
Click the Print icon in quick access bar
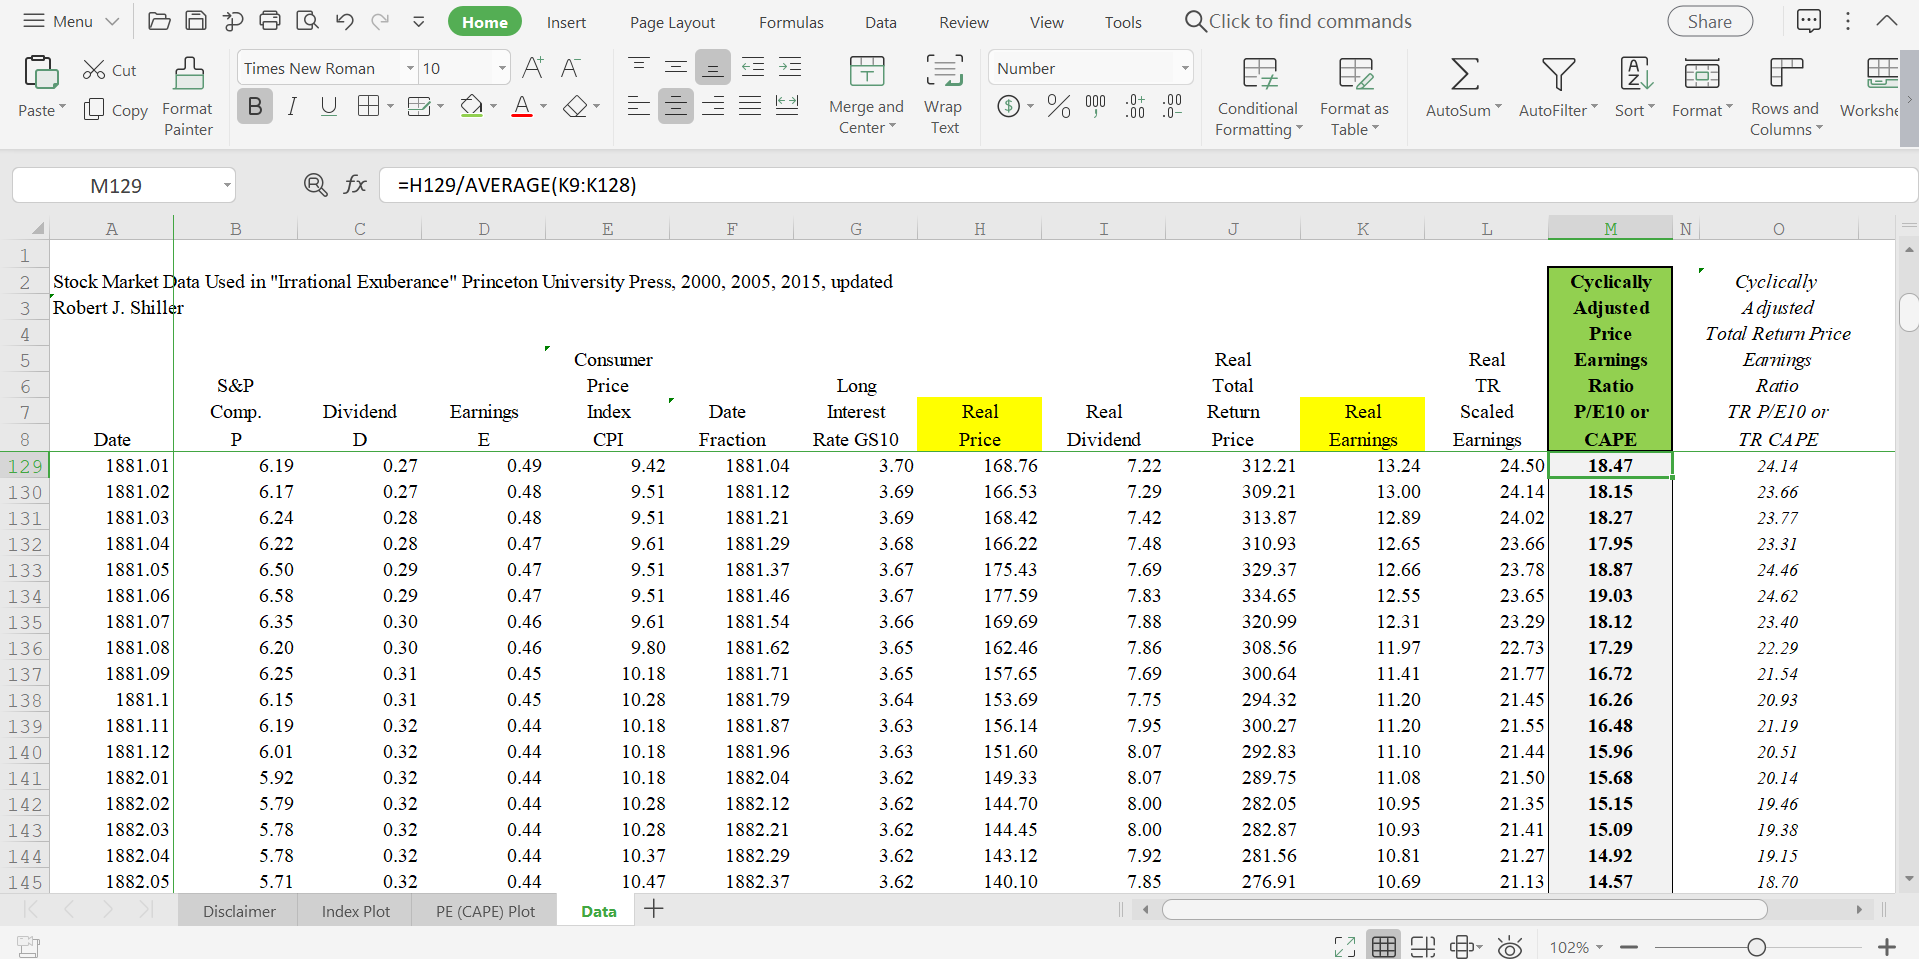point(270,21)
